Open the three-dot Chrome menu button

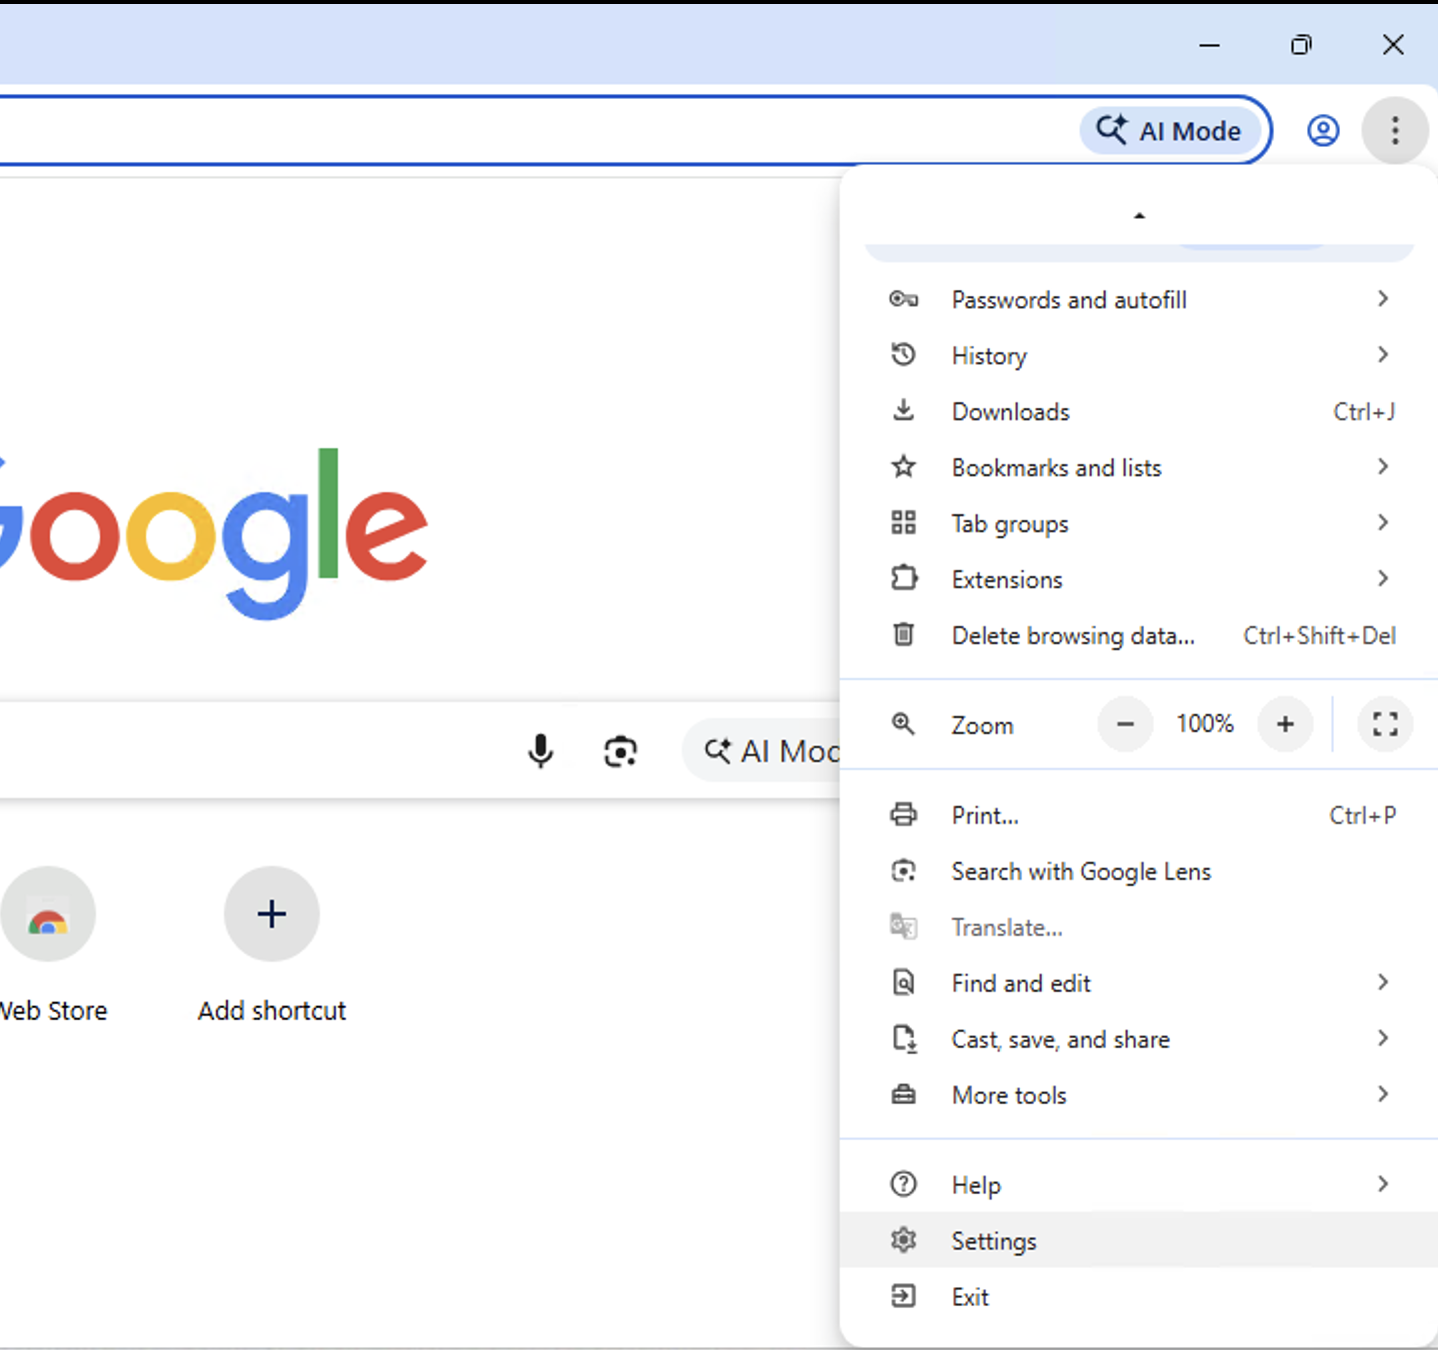(1394, 131)
